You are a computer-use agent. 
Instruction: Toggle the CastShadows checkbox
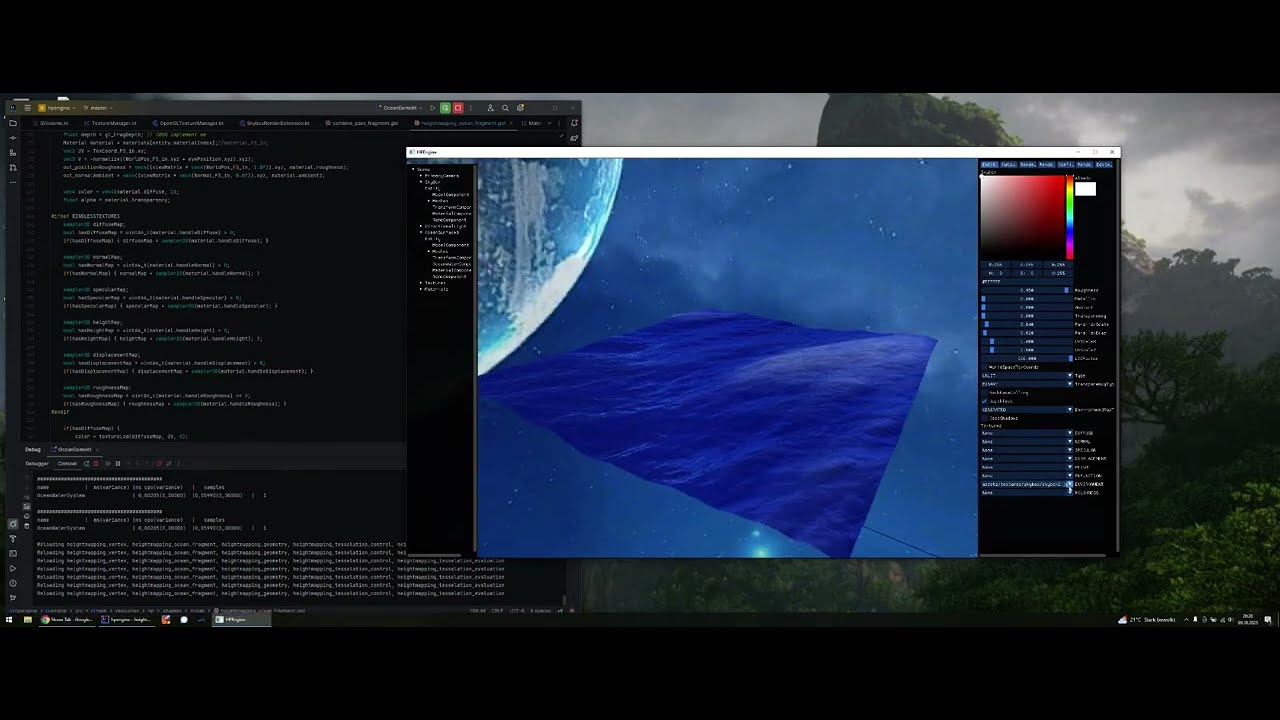985,418
